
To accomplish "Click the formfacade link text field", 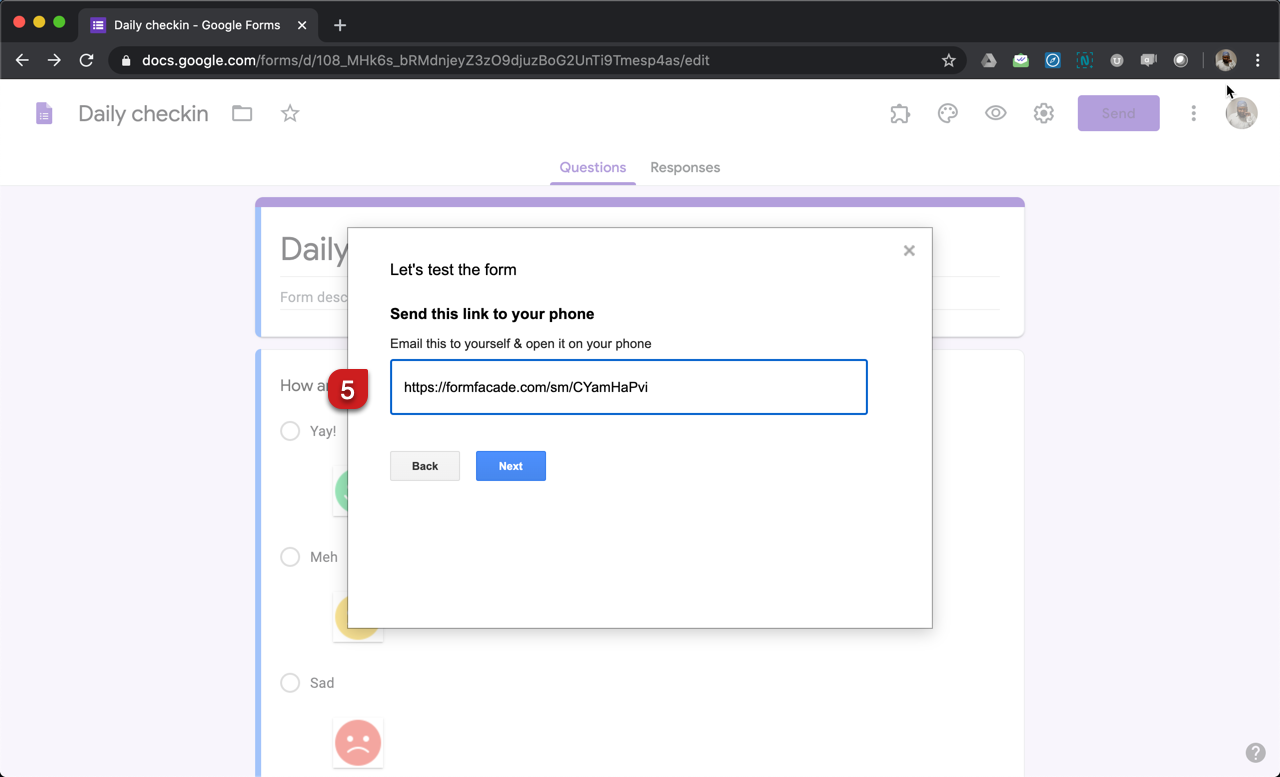I will [628, 387].
